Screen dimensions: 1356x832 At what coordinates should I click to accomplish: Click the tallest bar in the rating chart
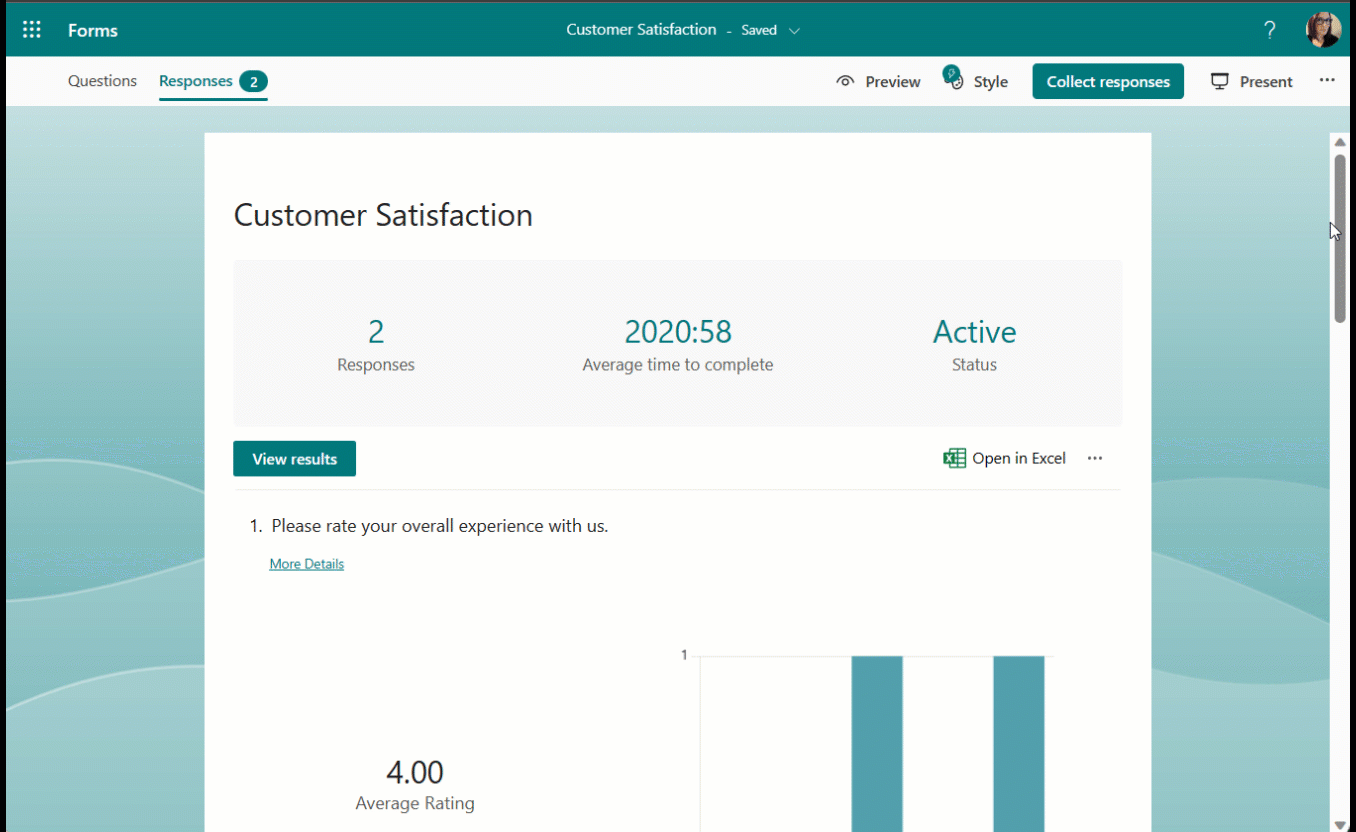coord(875,740)
